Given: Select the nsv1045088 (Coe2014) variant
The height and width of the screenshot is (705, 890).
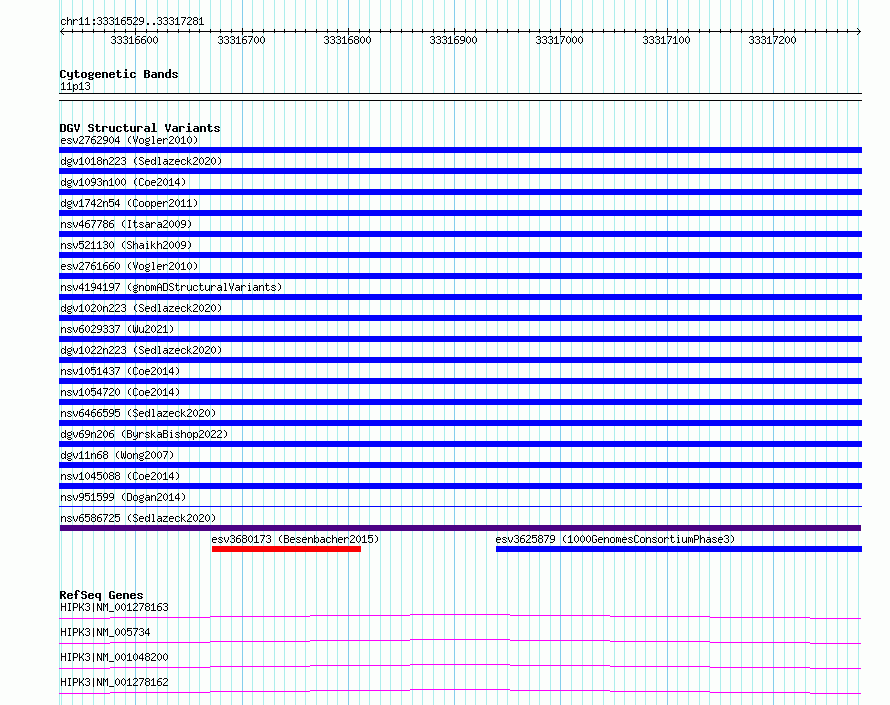Looking at the screenshot, I should [120, 476].
